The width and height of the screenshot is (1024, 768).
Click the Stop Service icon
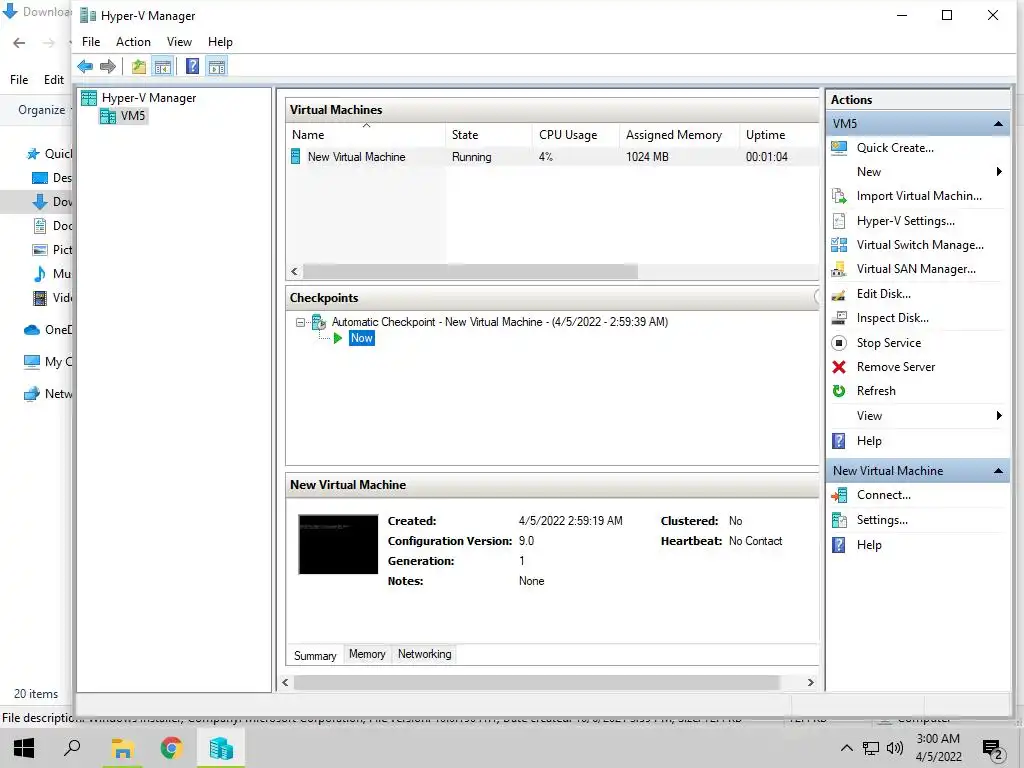pos(839,343)
